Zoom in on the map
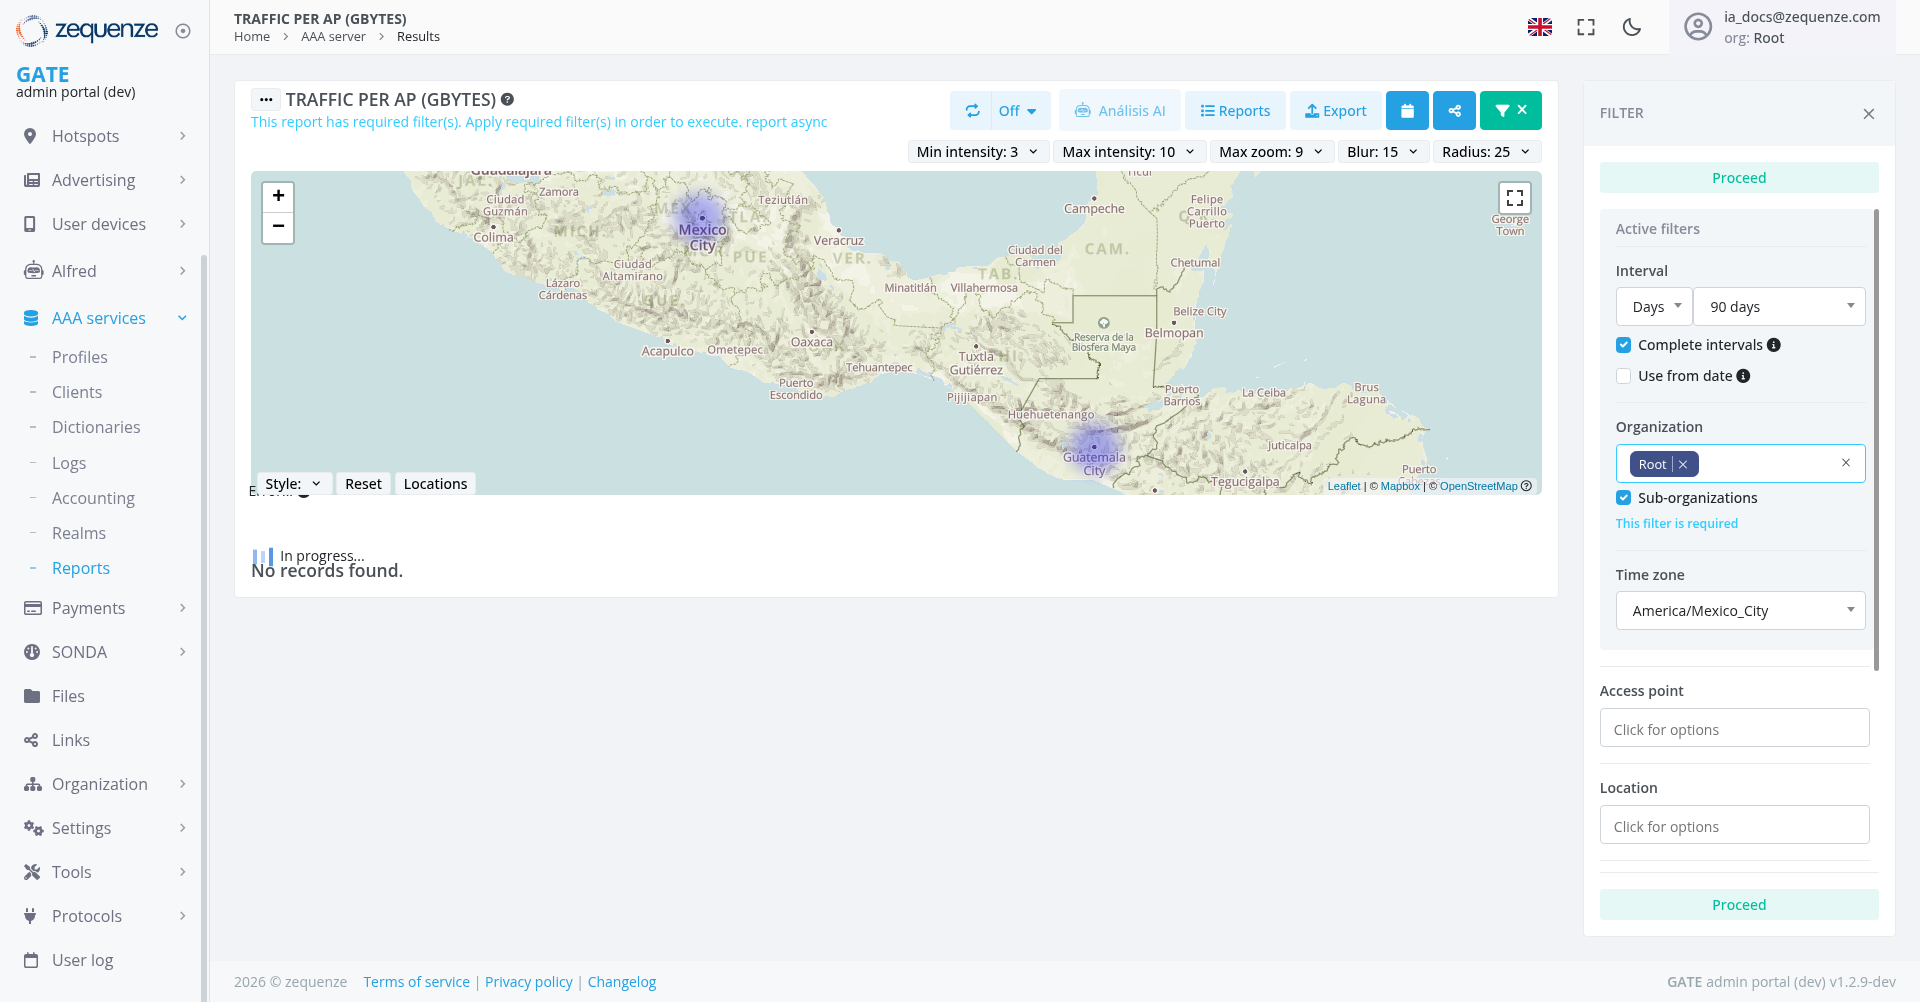 point(278,196)
